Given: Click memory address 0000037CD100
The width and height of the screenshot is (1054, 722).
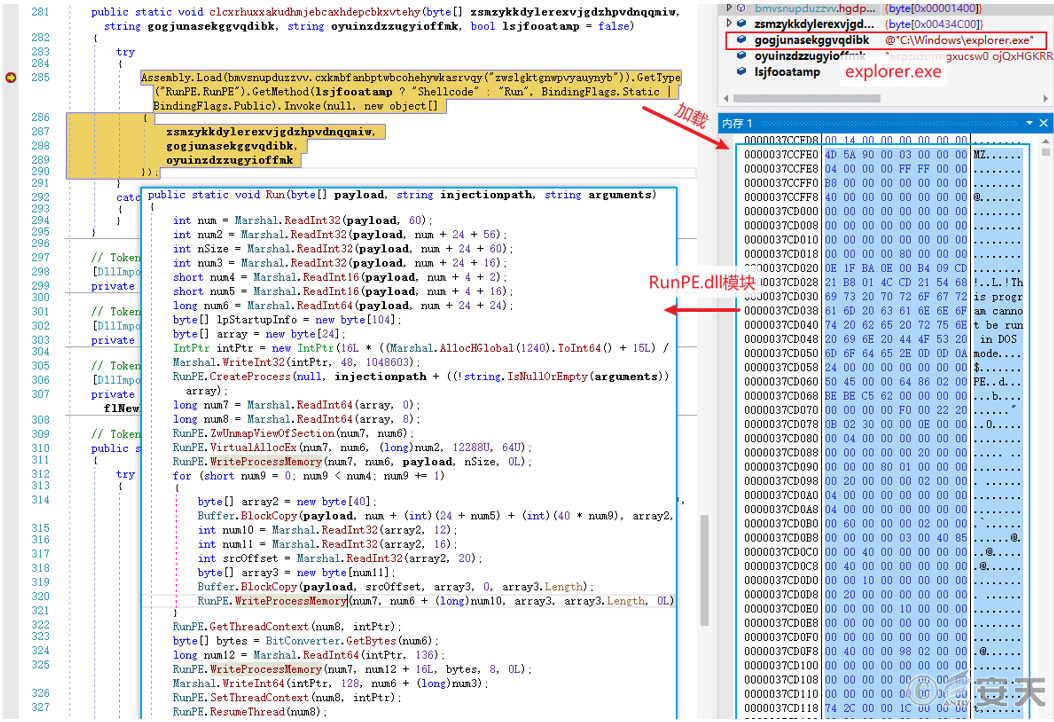Looking at the screenshot, I should [x=781, y=666].
